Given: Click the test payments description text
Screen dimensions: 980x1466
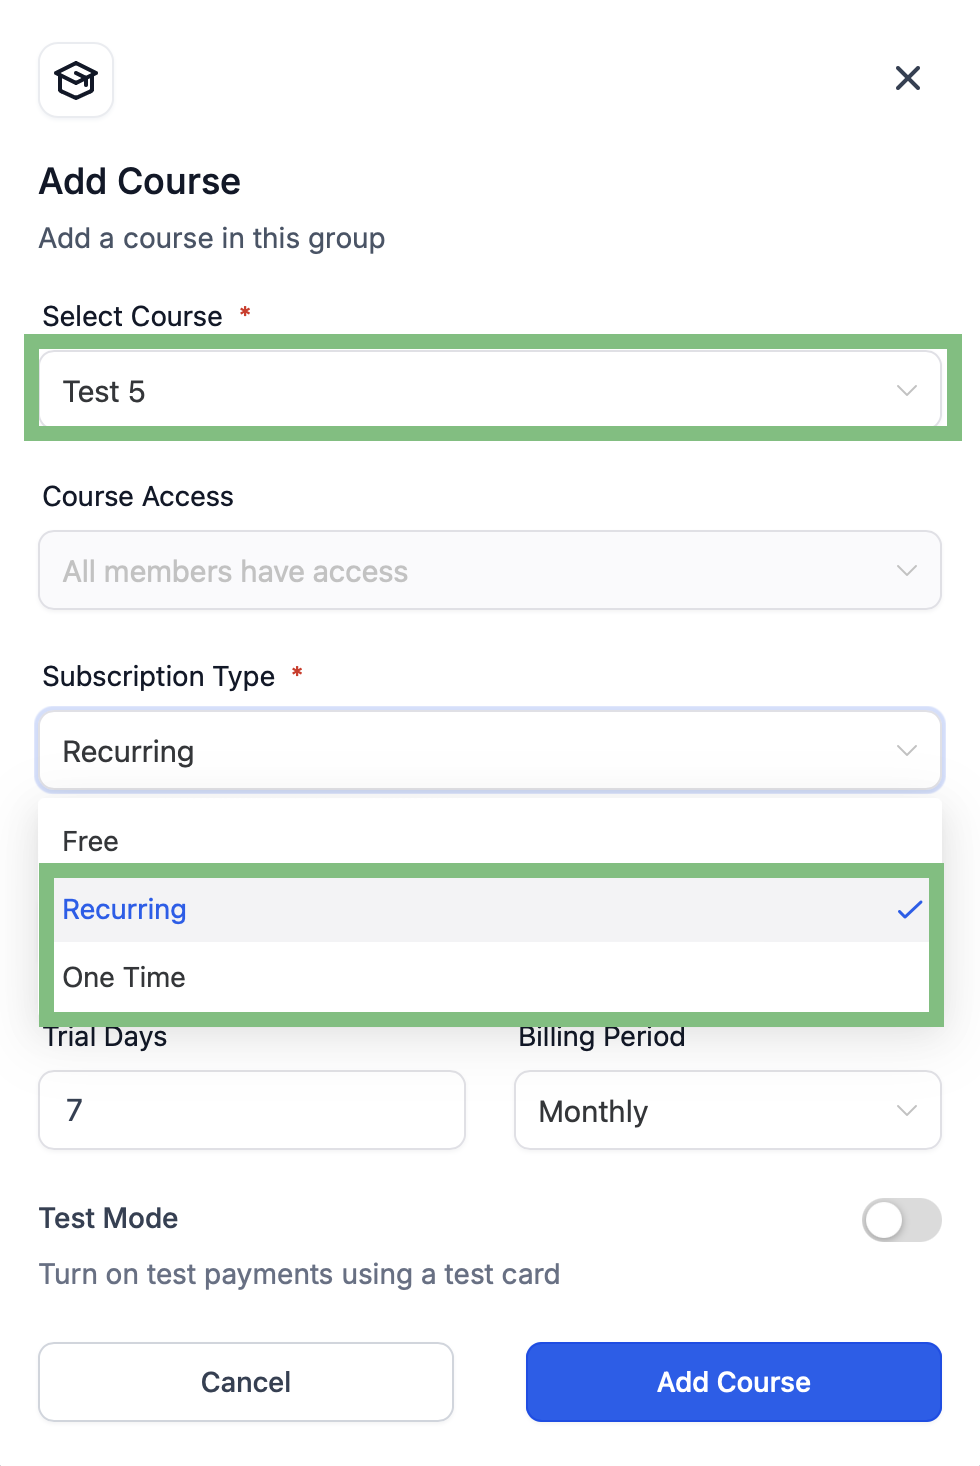Looking at the screenshot, I should pos(299,1274).
